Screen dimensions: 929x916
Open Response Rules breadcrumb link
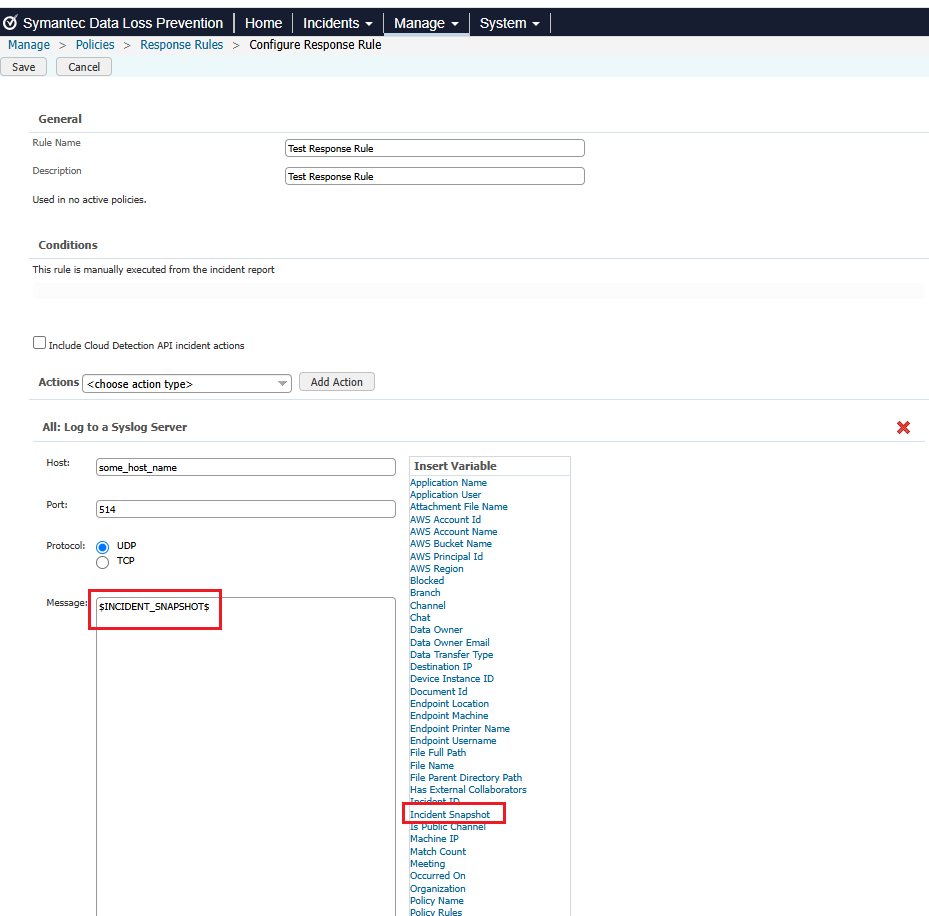(x=182, y=45)
